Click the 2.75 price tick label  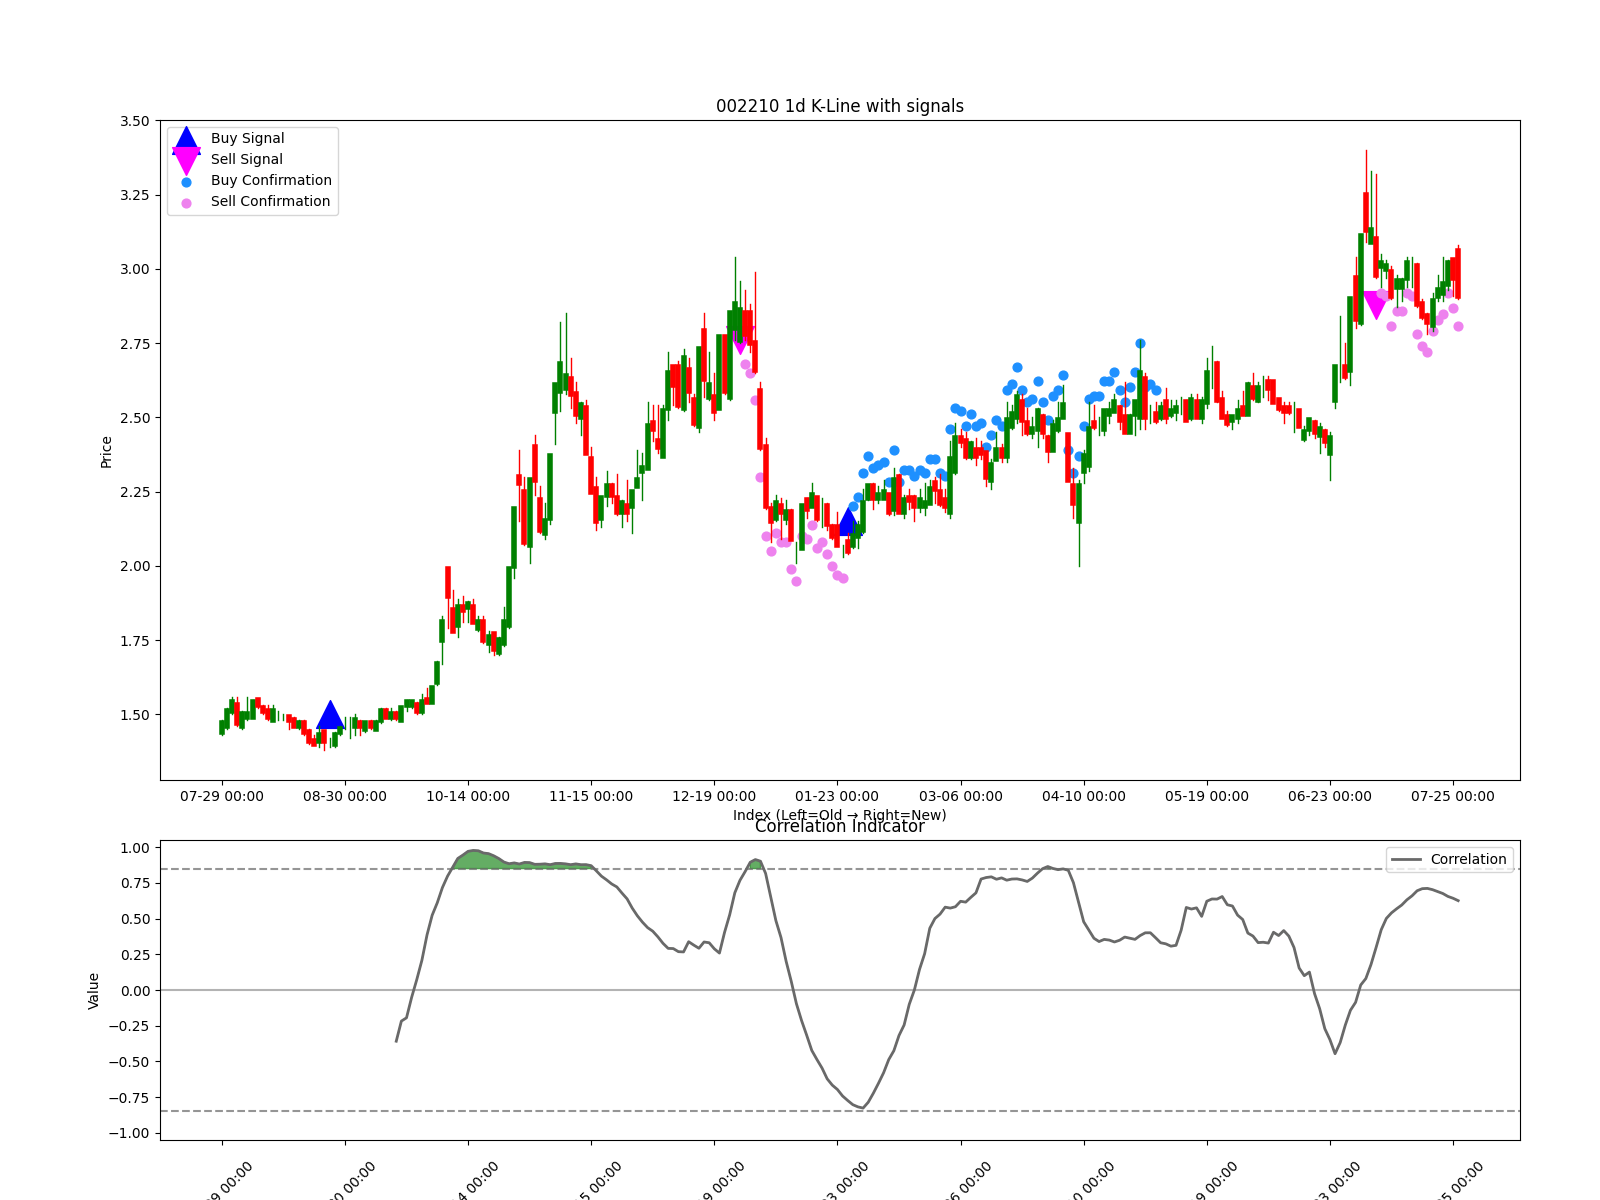pyautogui.click(x=133, y=344)
